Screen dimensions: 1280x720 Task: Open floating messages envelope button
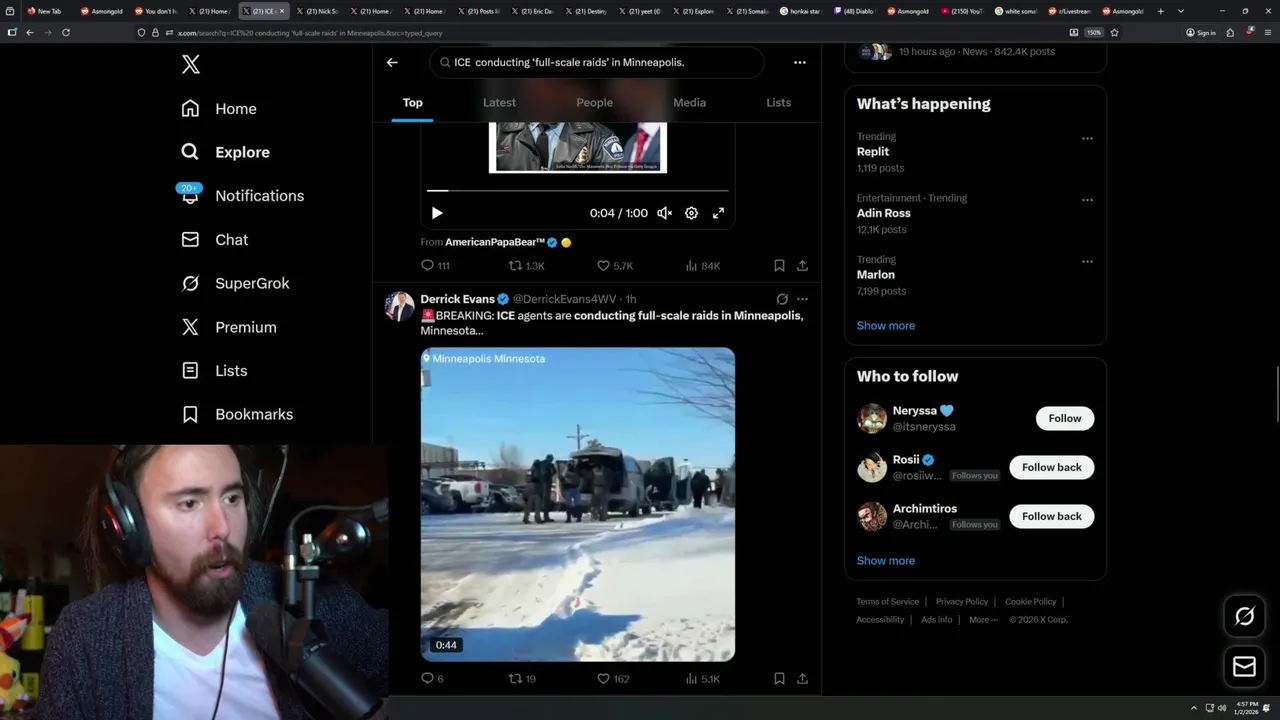(x=1244, y=666)
